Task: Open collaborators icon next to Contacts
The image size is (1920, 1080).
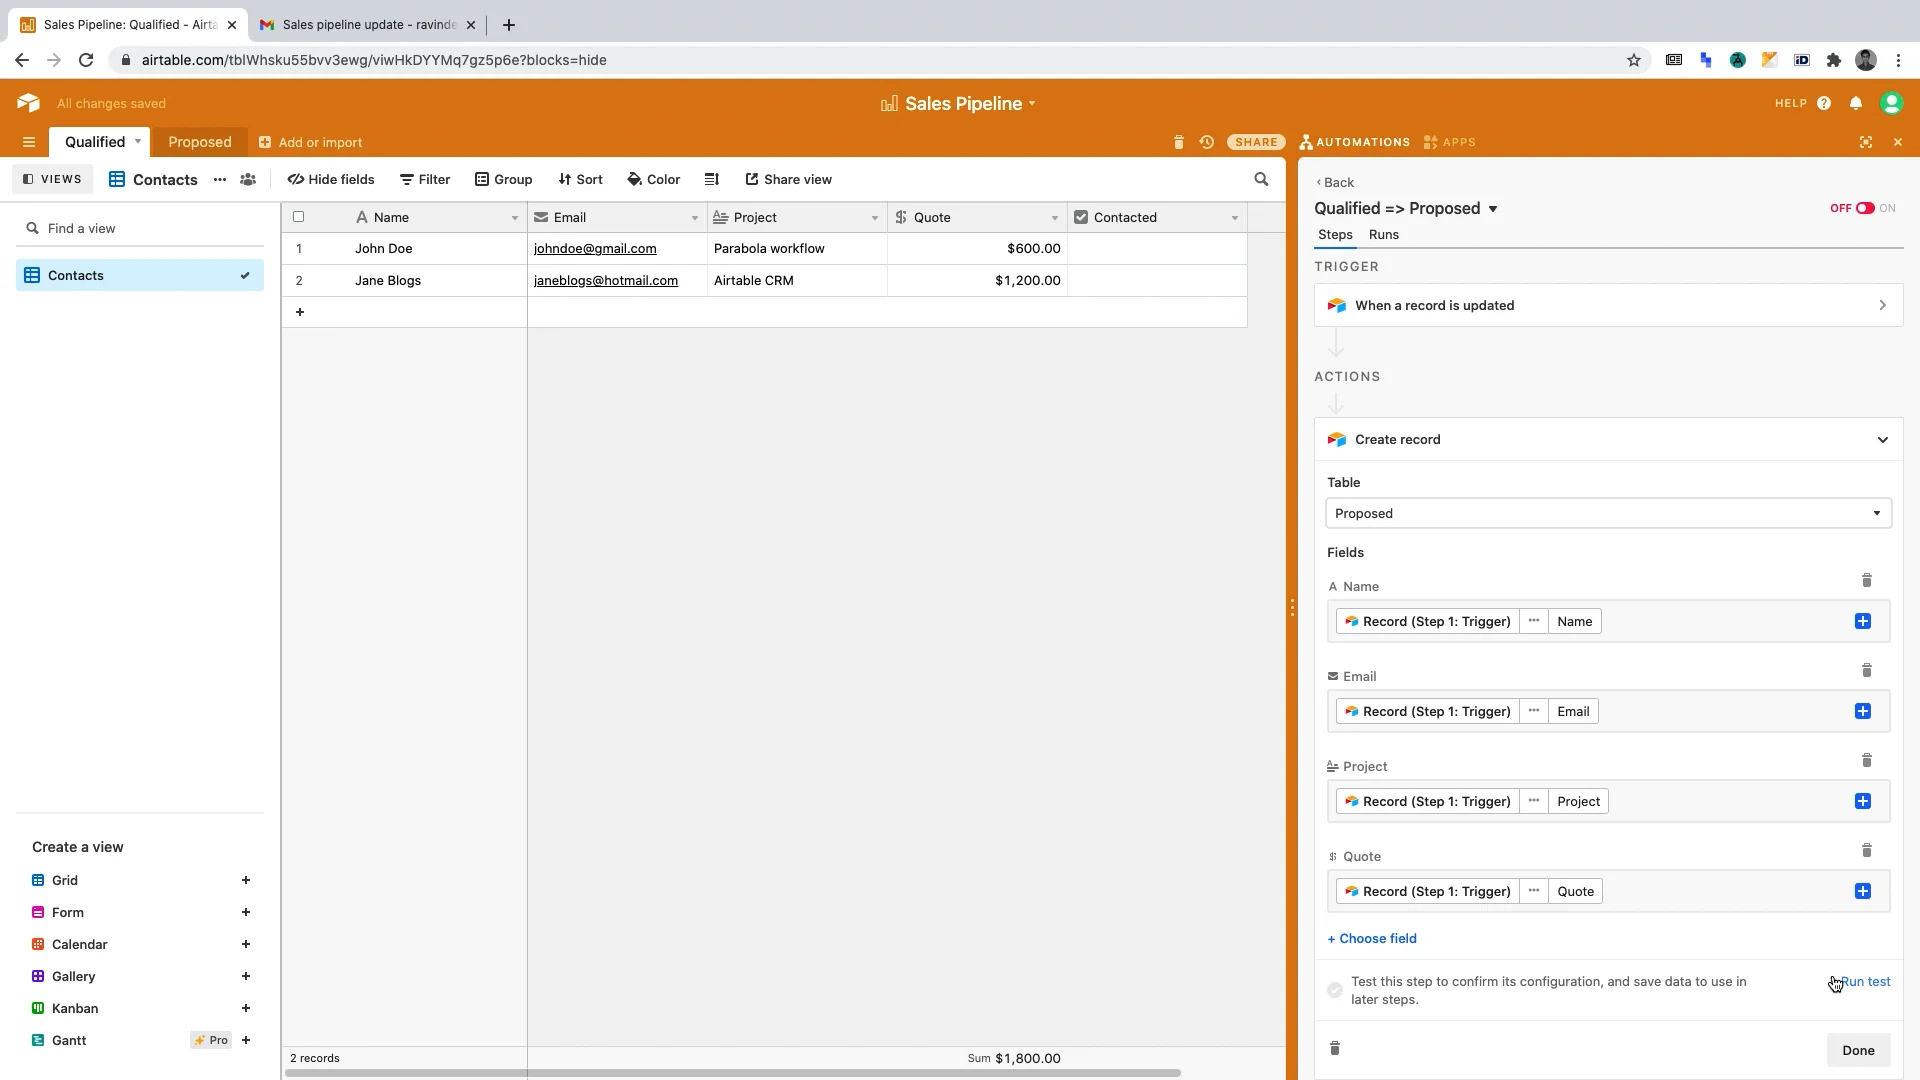Action: [248, 179]
